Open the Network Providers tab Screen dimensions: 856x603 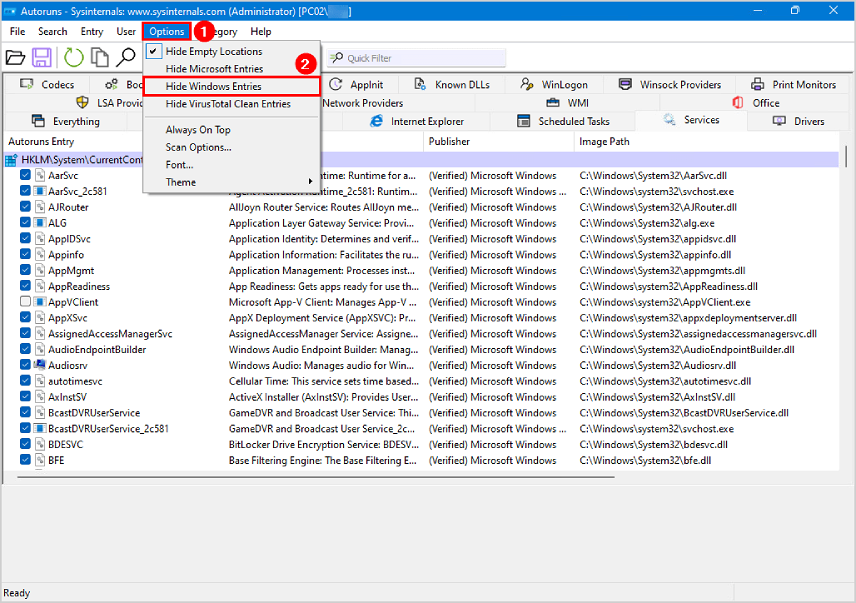pos(362,103)
